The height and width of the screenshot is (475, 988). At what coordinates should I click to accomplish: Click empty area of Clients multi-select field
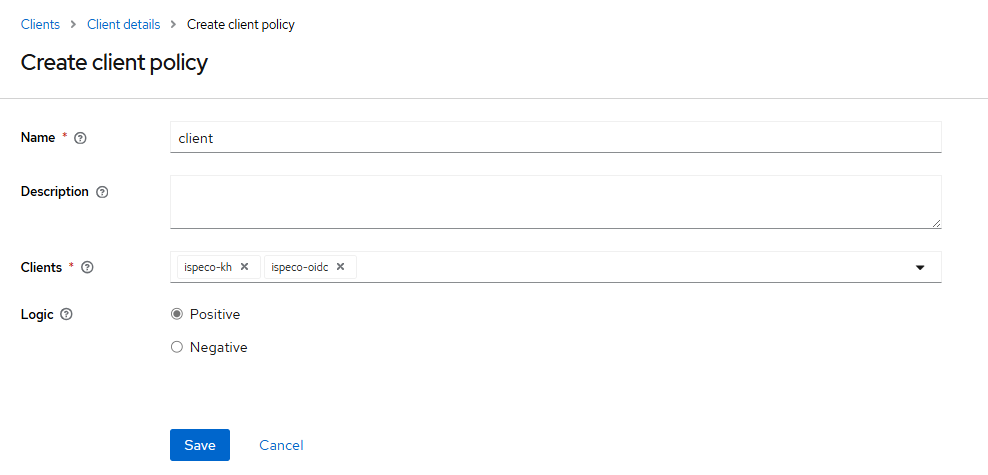click(x=632, y=267)
